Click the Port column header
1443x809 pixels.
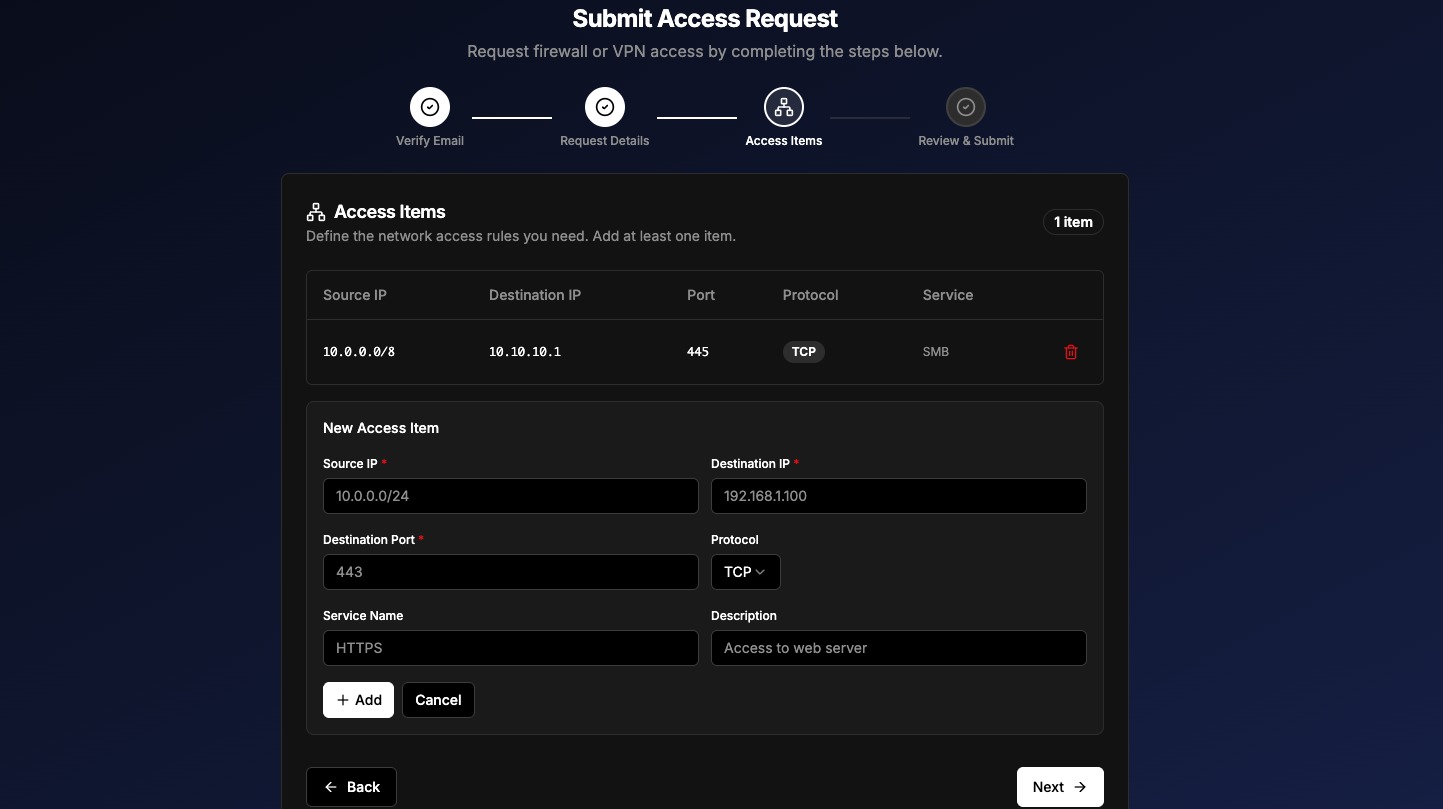click(701, 295)
